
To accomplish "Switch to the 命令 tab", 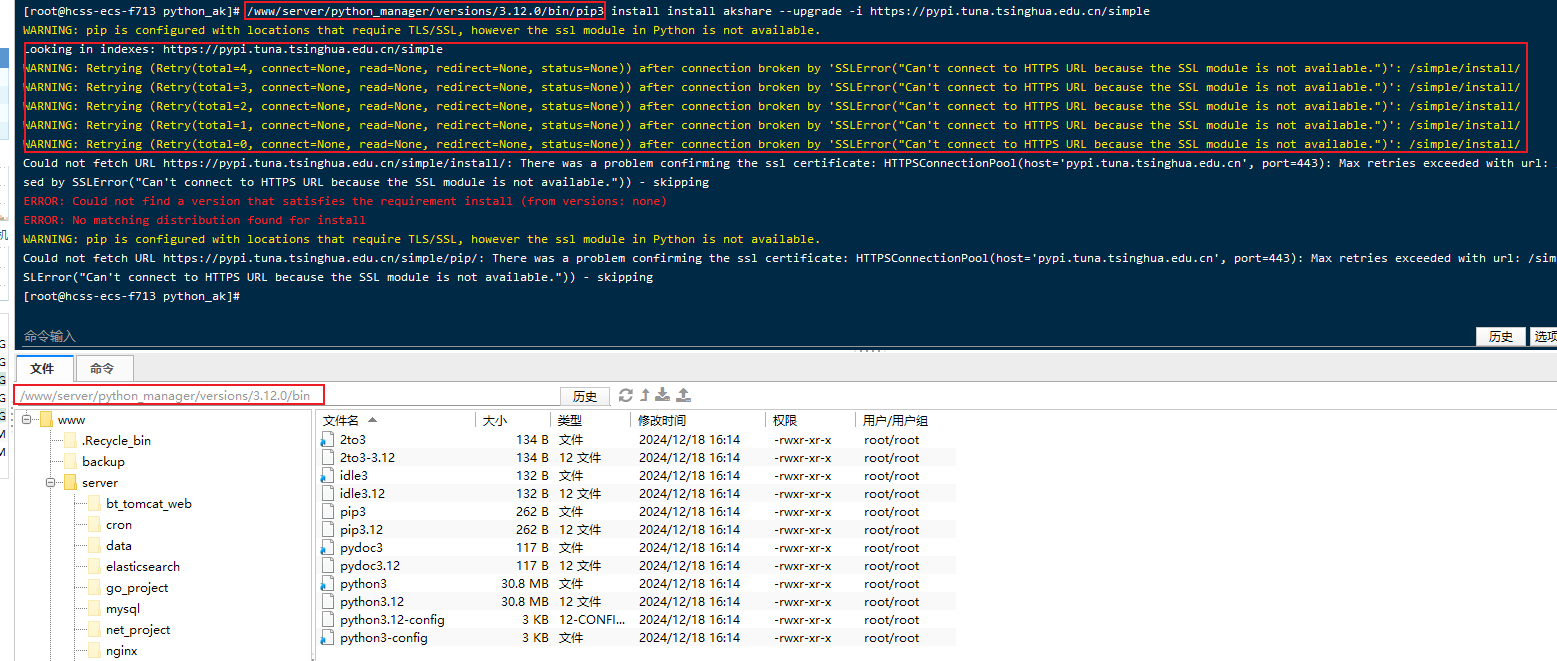I will [x=103, y=369].
